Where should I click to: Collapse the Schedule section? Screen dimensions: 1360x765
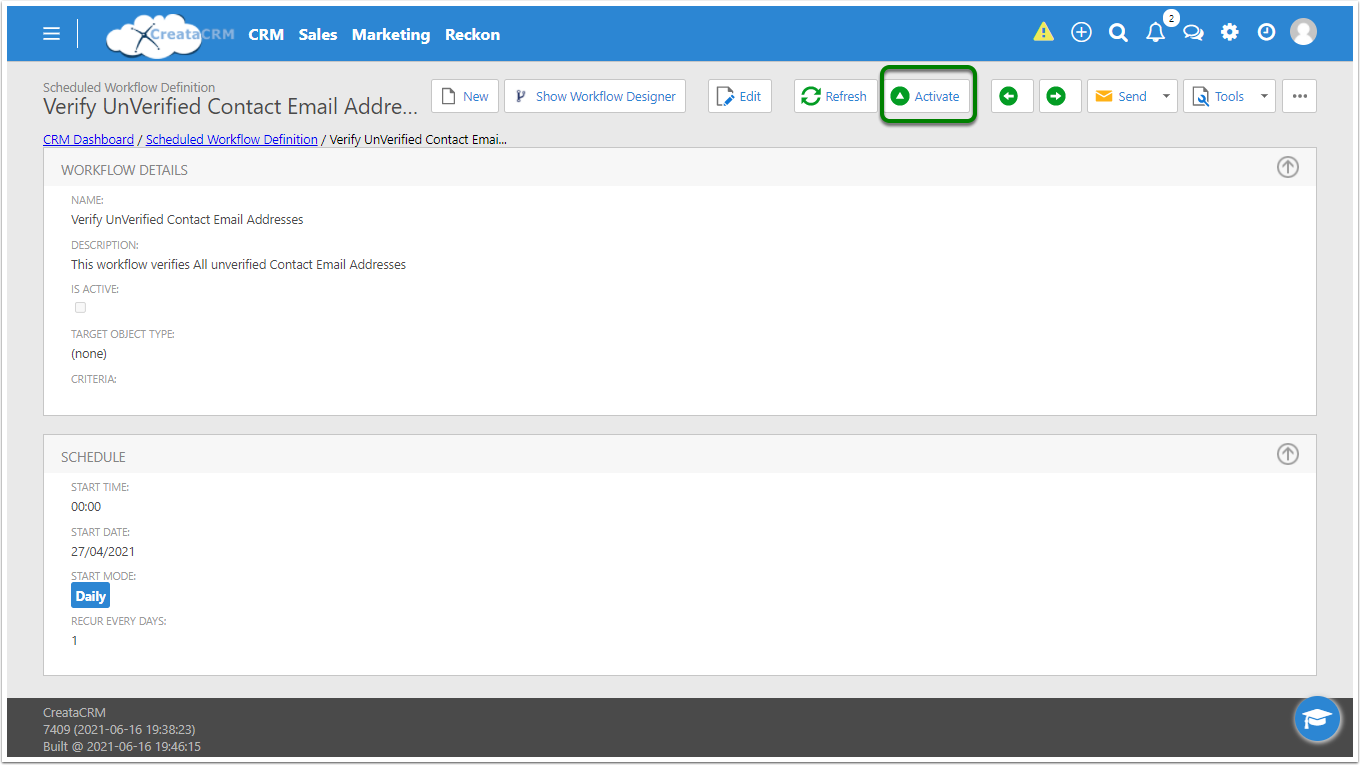1288,455
